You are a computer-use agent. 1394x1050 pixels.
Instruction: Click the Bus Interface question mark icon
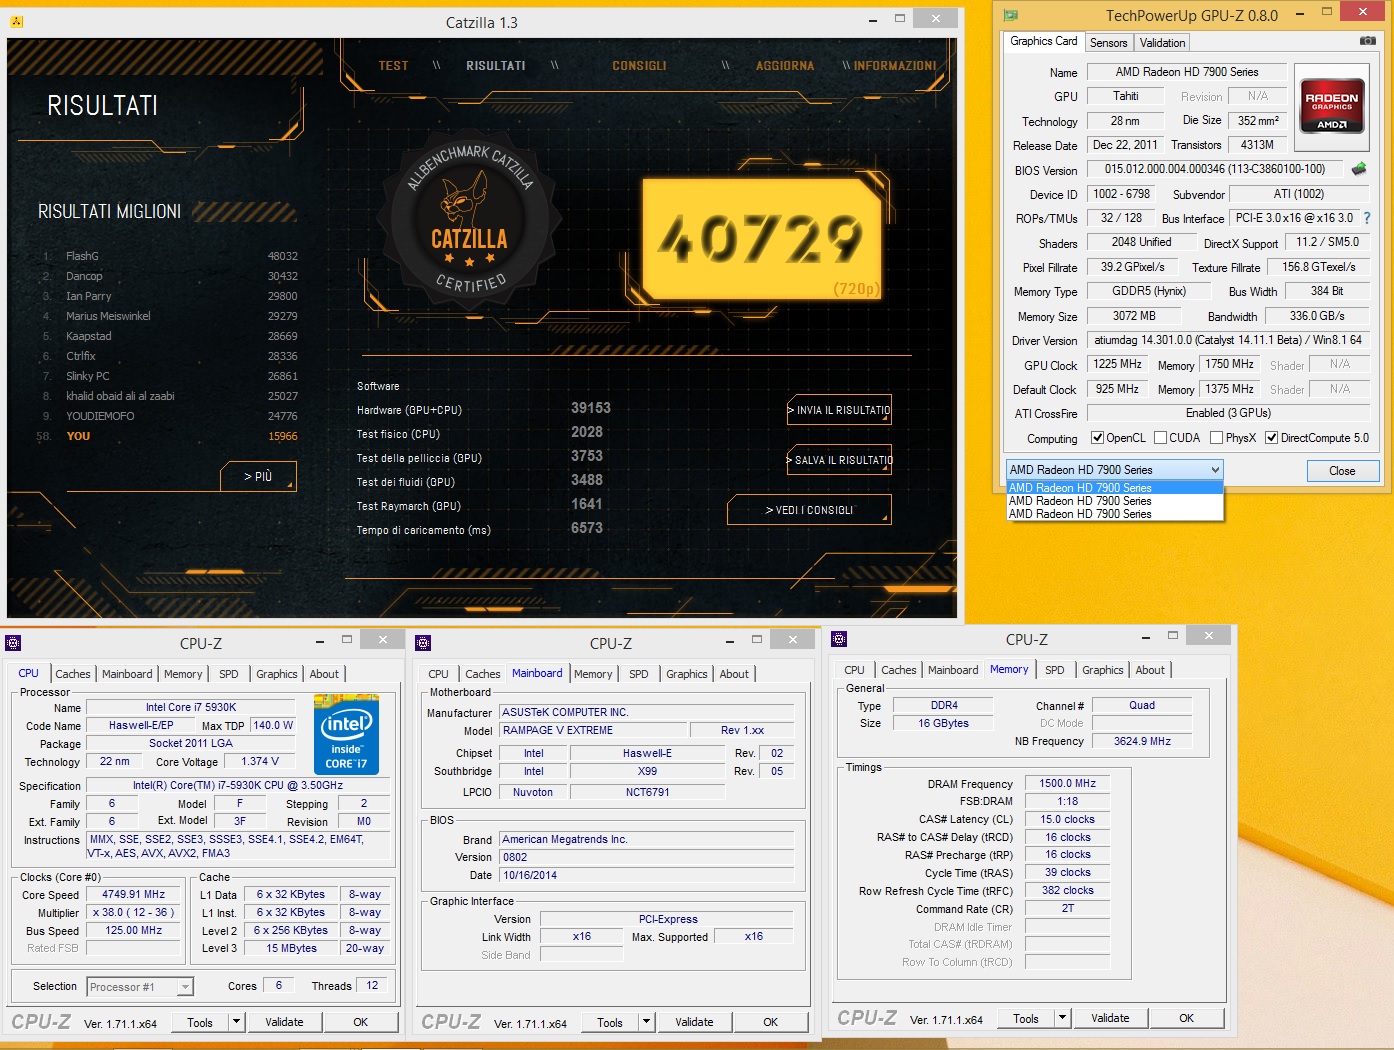tap(1366, 218)
